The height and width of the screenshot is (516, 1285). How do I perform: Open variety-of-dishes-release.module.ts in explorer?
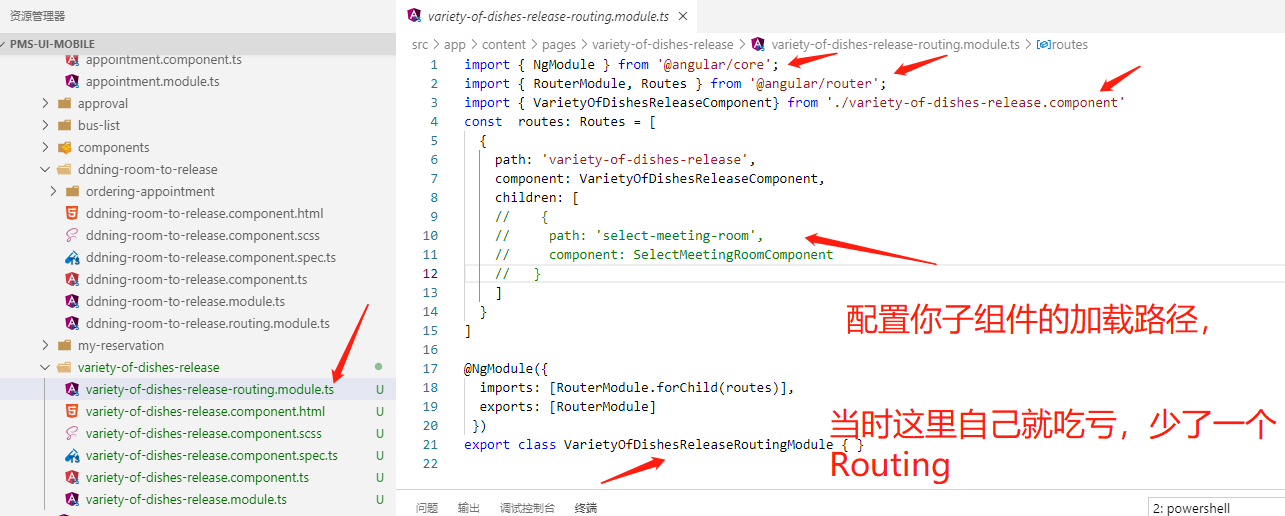click(x=186, y=499)
